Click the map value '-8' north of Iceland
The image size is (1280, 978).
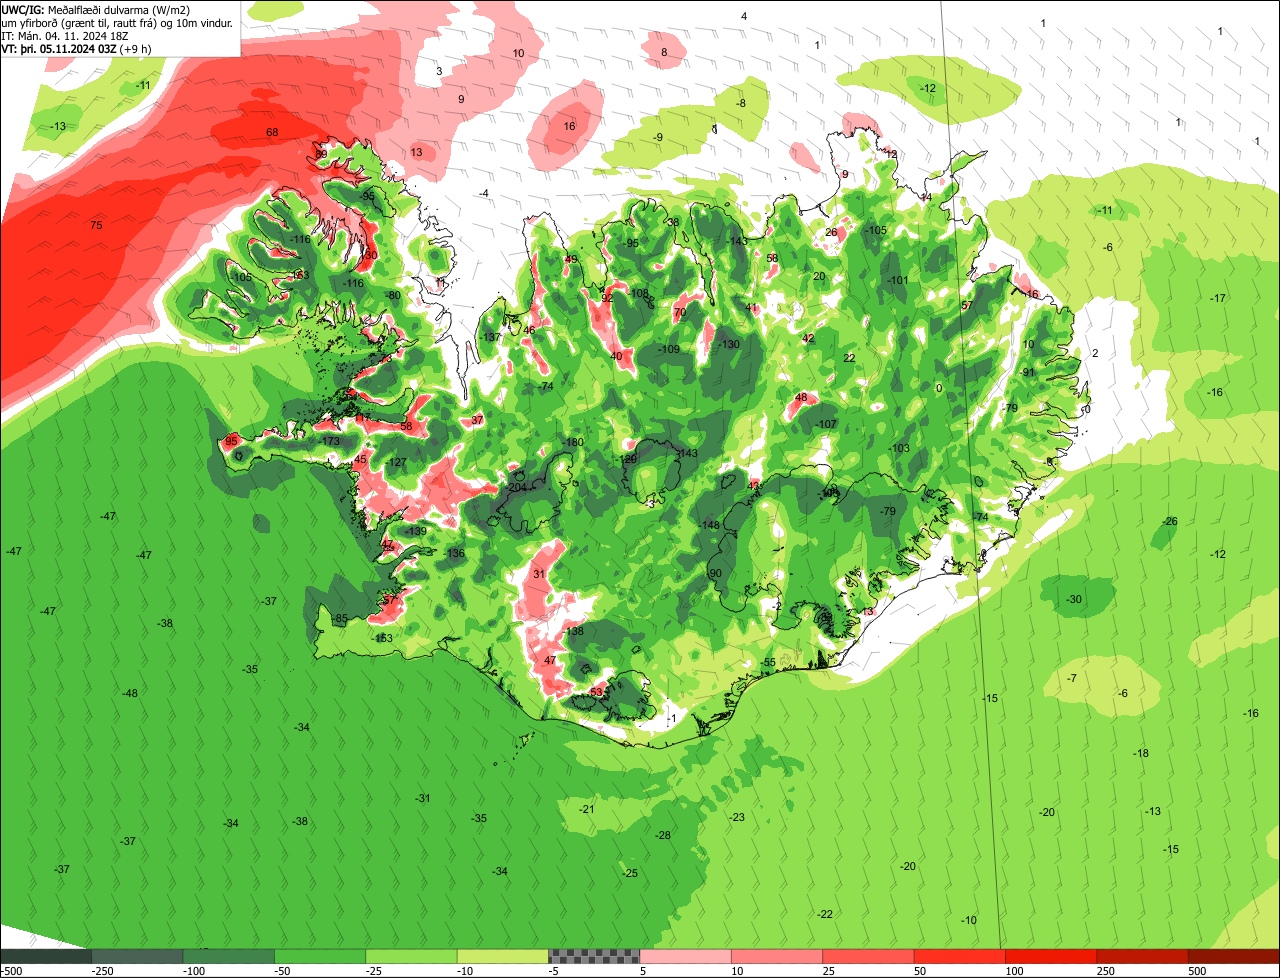point(741,103)
